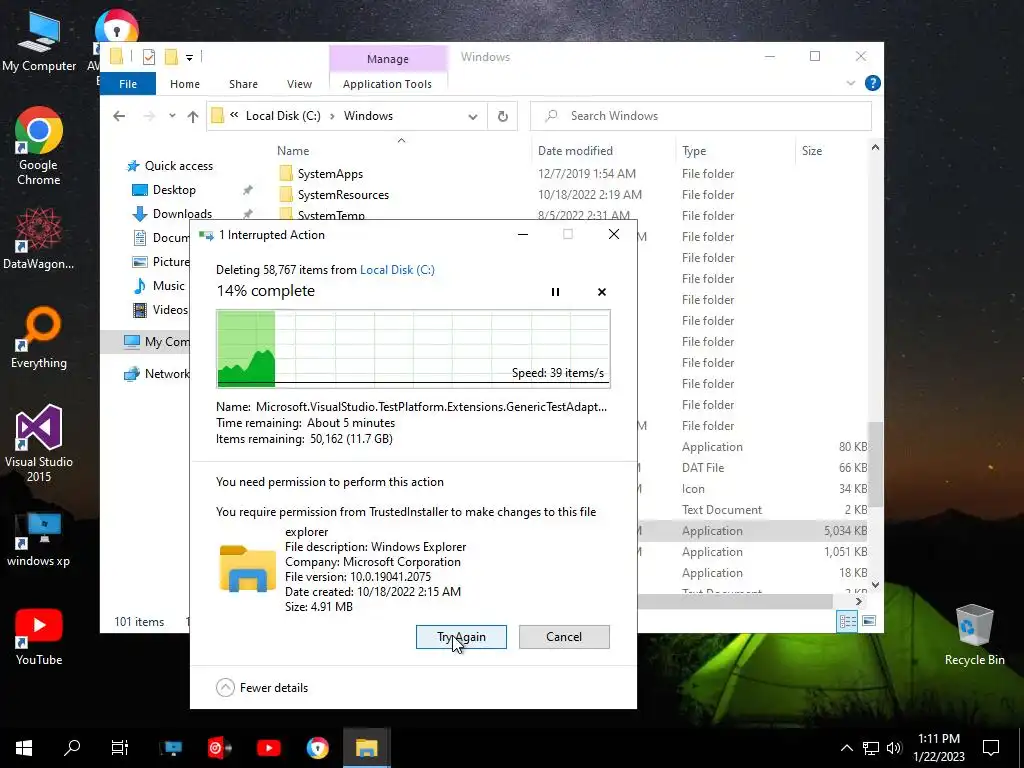Select the SystemApps folder
Image resolution: width=1024 pixels, height=768 pixels.
click(330, 174)
